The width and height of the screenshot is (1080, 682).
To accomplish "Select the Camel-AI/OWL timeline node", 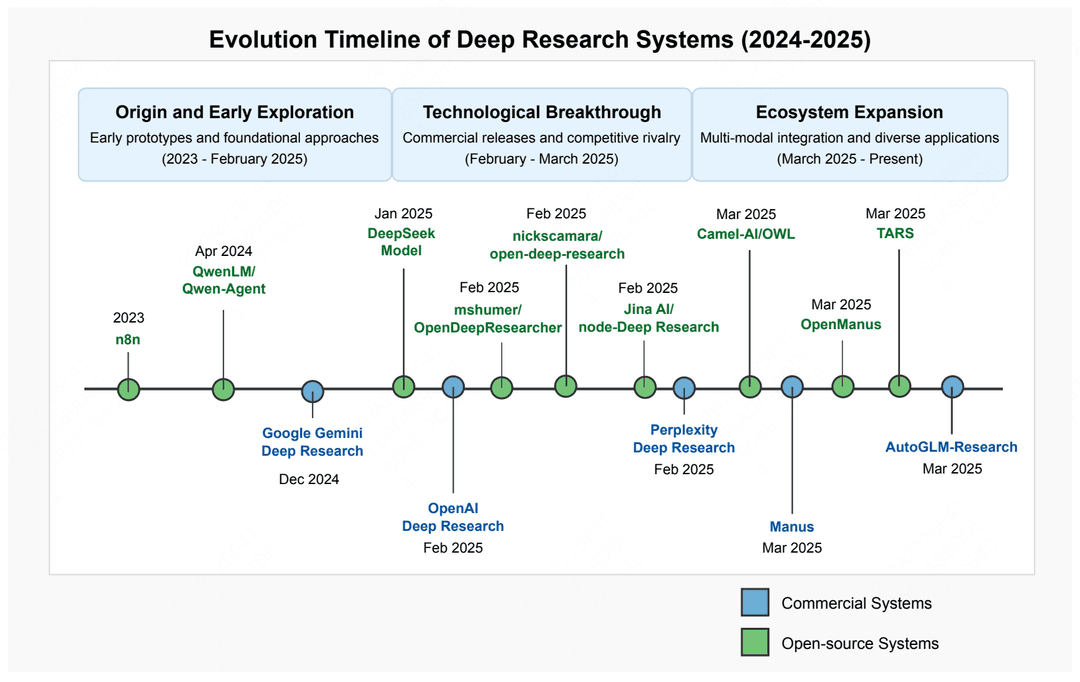I will tap(750, 387).
